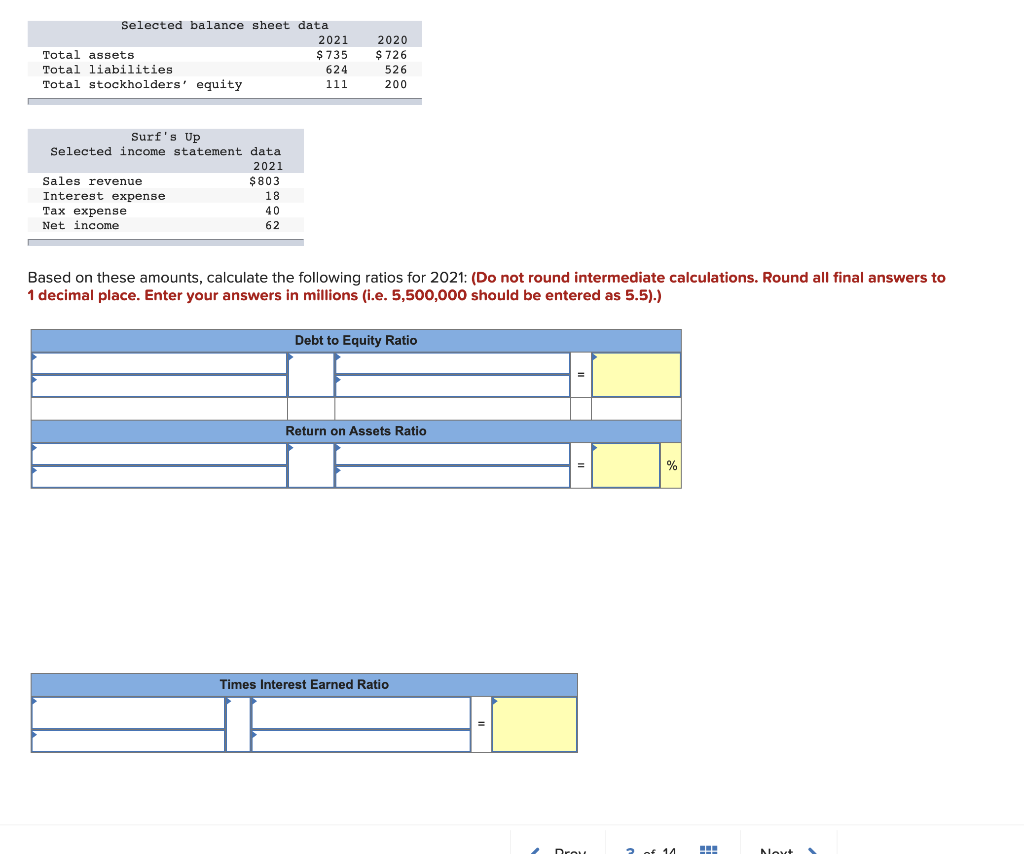Click the Total assets row label

[88, 55]
